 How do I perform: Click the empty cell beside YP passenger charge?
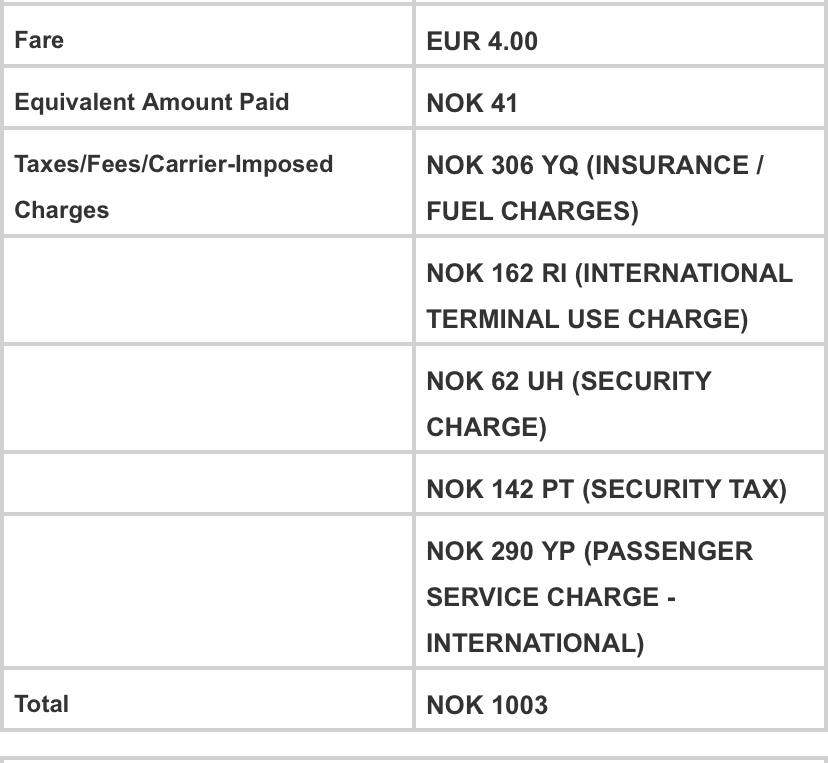(208, 591)
